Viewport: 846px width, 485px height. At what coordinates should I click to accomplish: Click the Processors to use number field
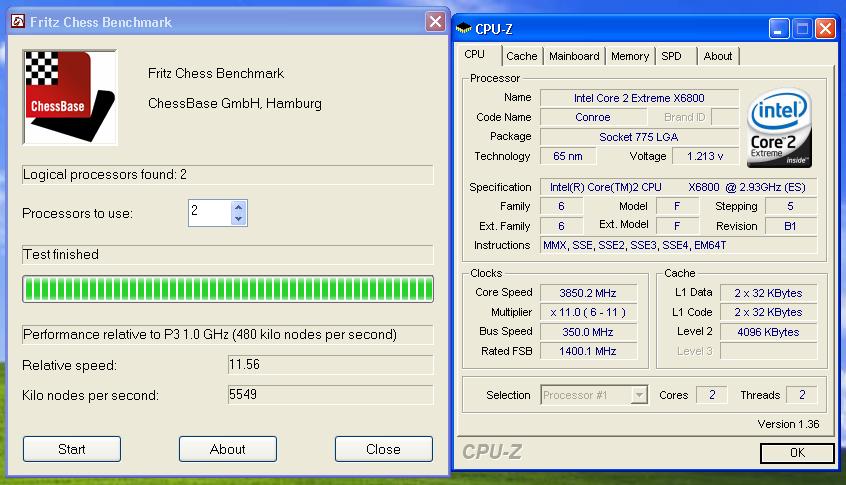coord(210,213)
